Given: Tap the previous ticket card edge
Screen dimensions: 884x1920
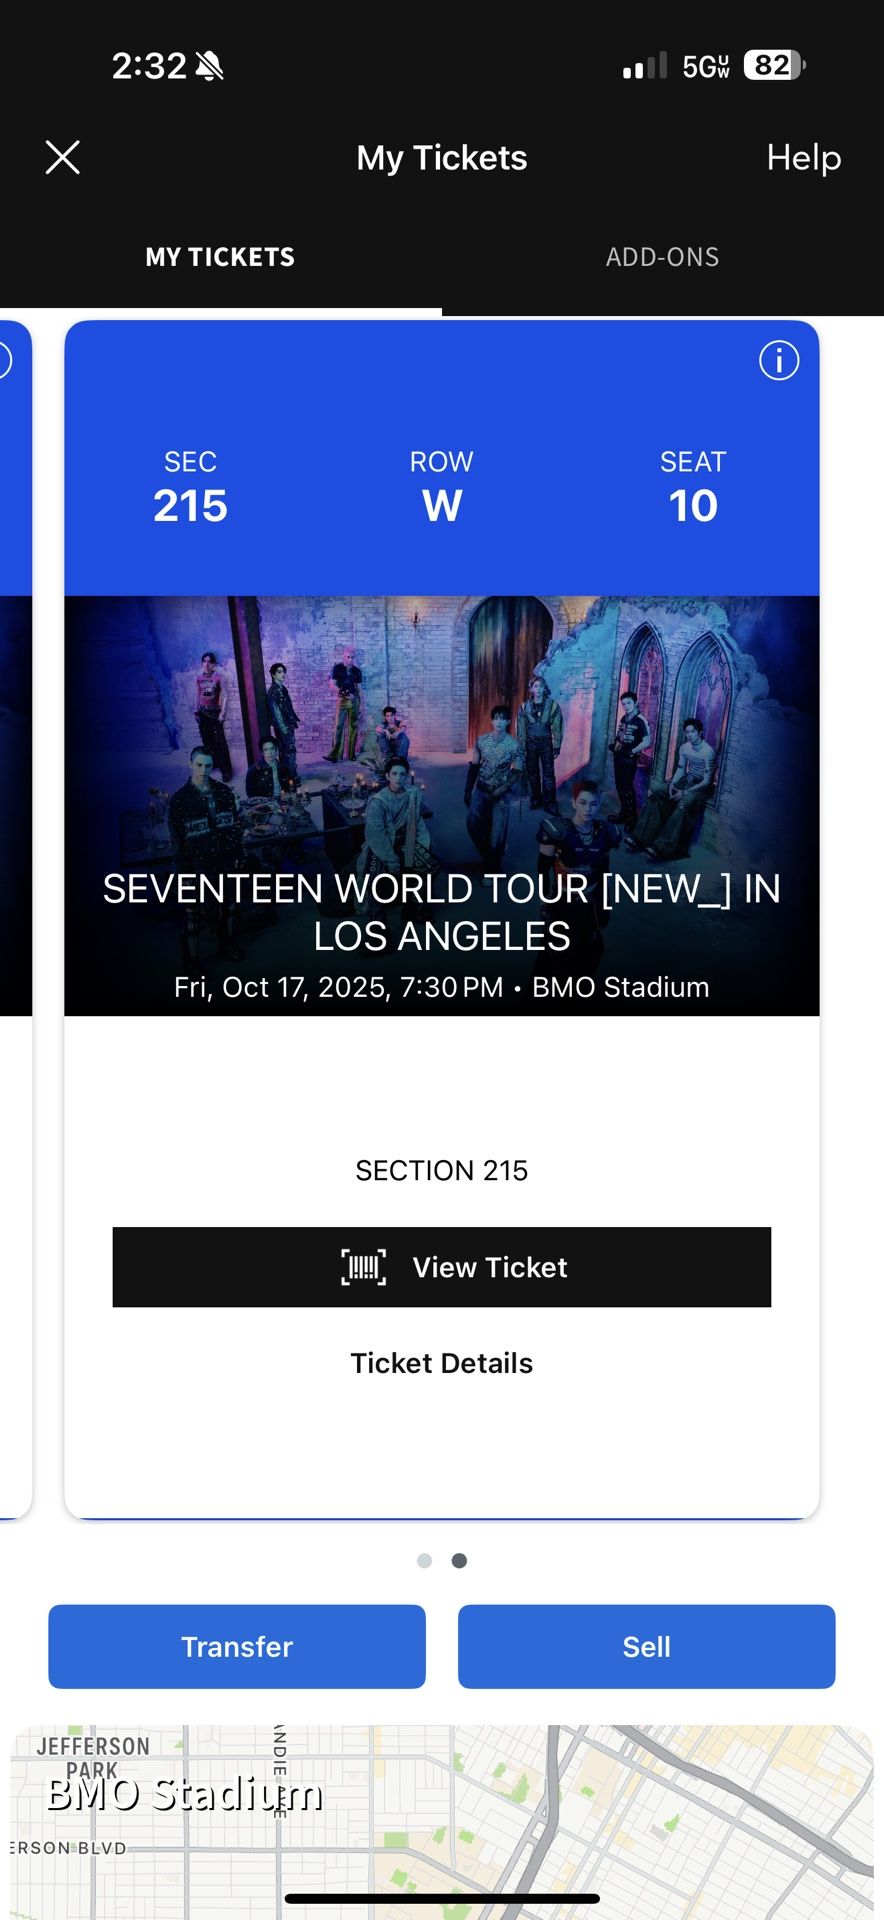Looking at the screenshot, I should (14, 900).
